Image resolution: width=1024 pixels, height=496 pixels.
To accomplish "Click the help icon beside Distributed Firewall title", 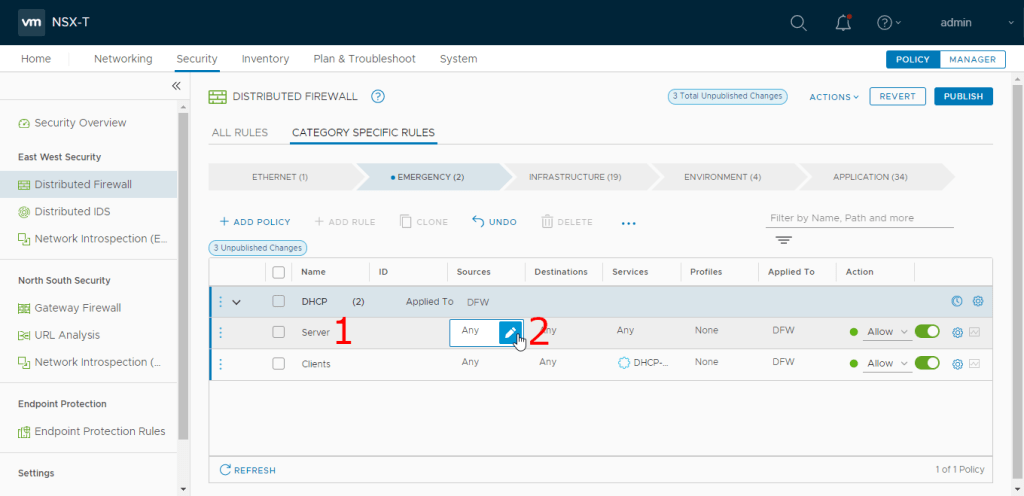I will click(x=378, y=96).
